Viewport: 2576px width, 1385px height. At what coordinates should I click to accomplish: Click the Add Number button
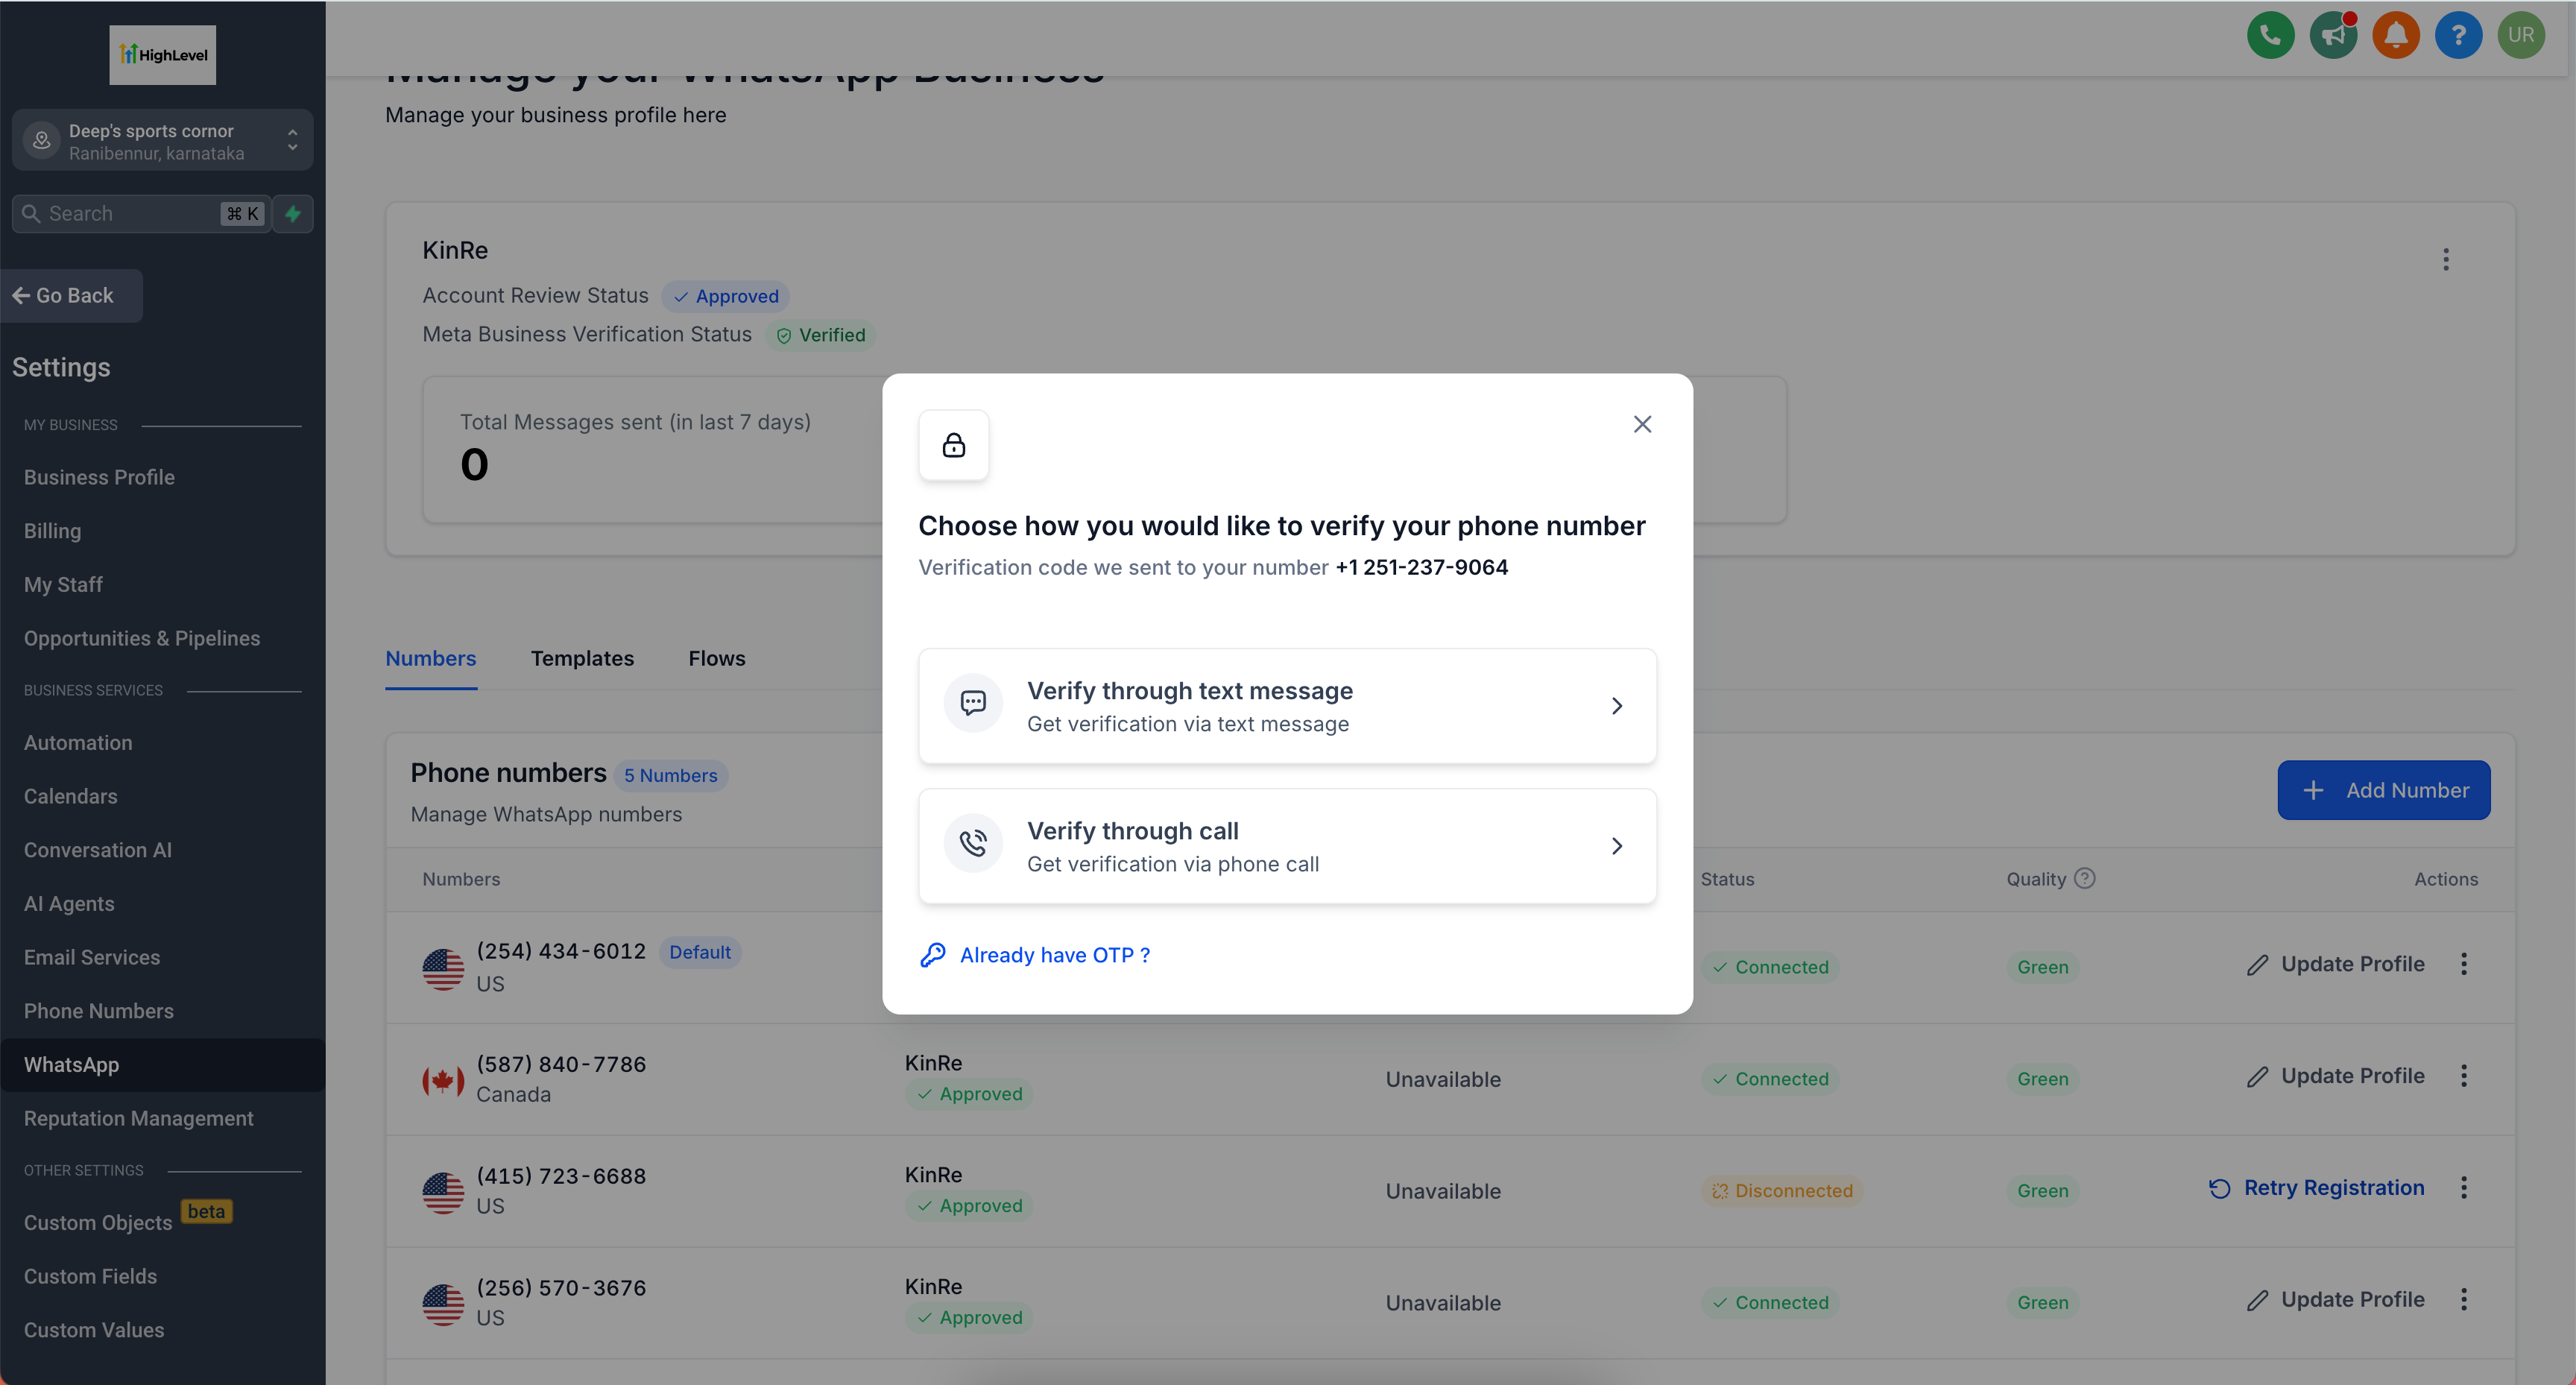click(x=2383, y=790)
